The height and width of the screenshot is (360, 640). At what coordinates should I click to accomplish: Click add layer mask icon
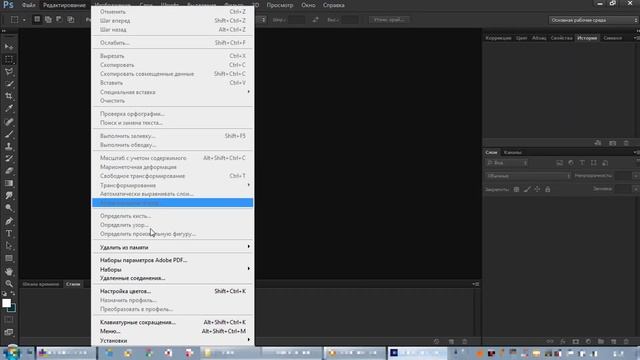576,341
